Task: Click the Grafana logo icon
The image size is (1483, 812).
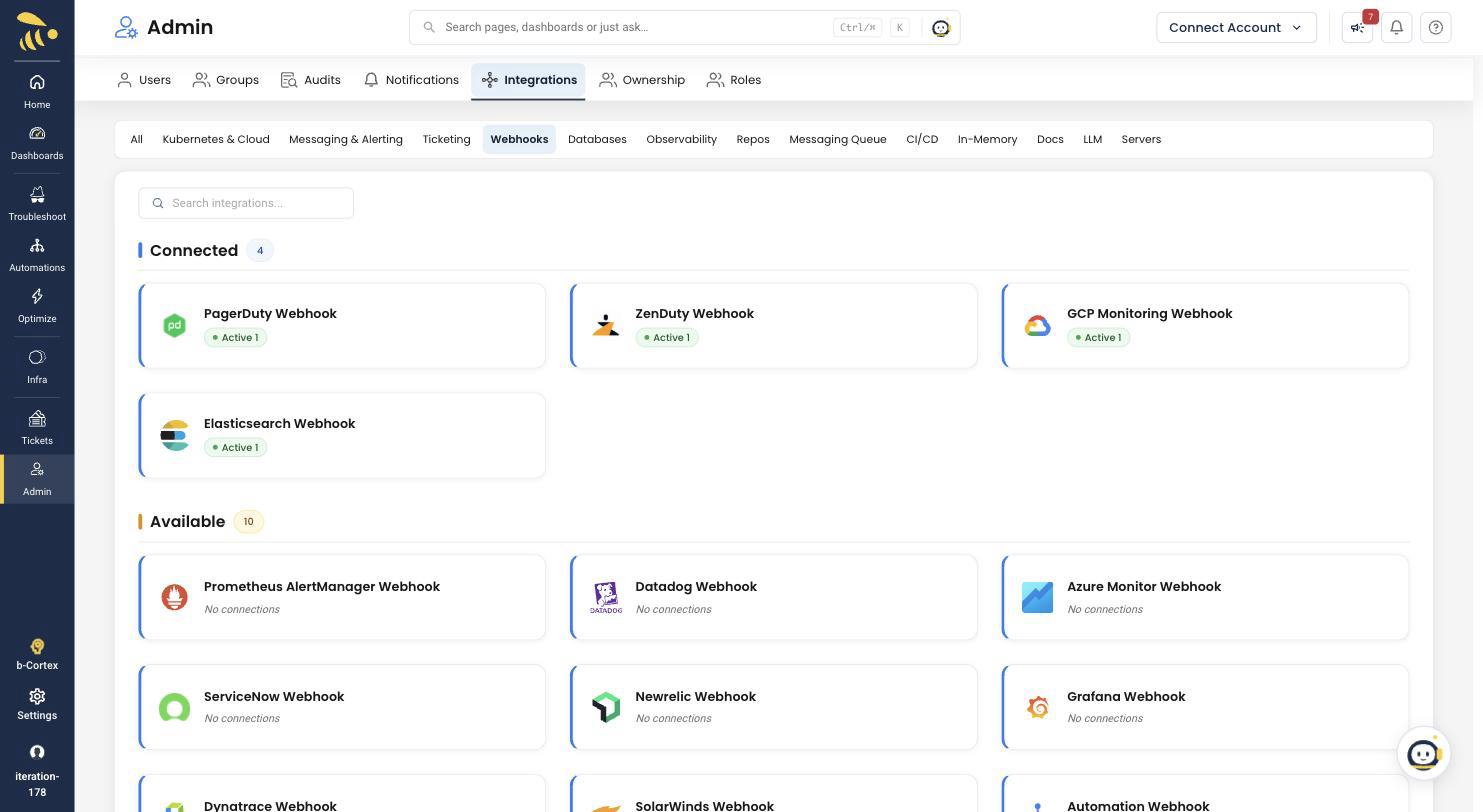Action: pyautogui.click(x=1037, y=707)
